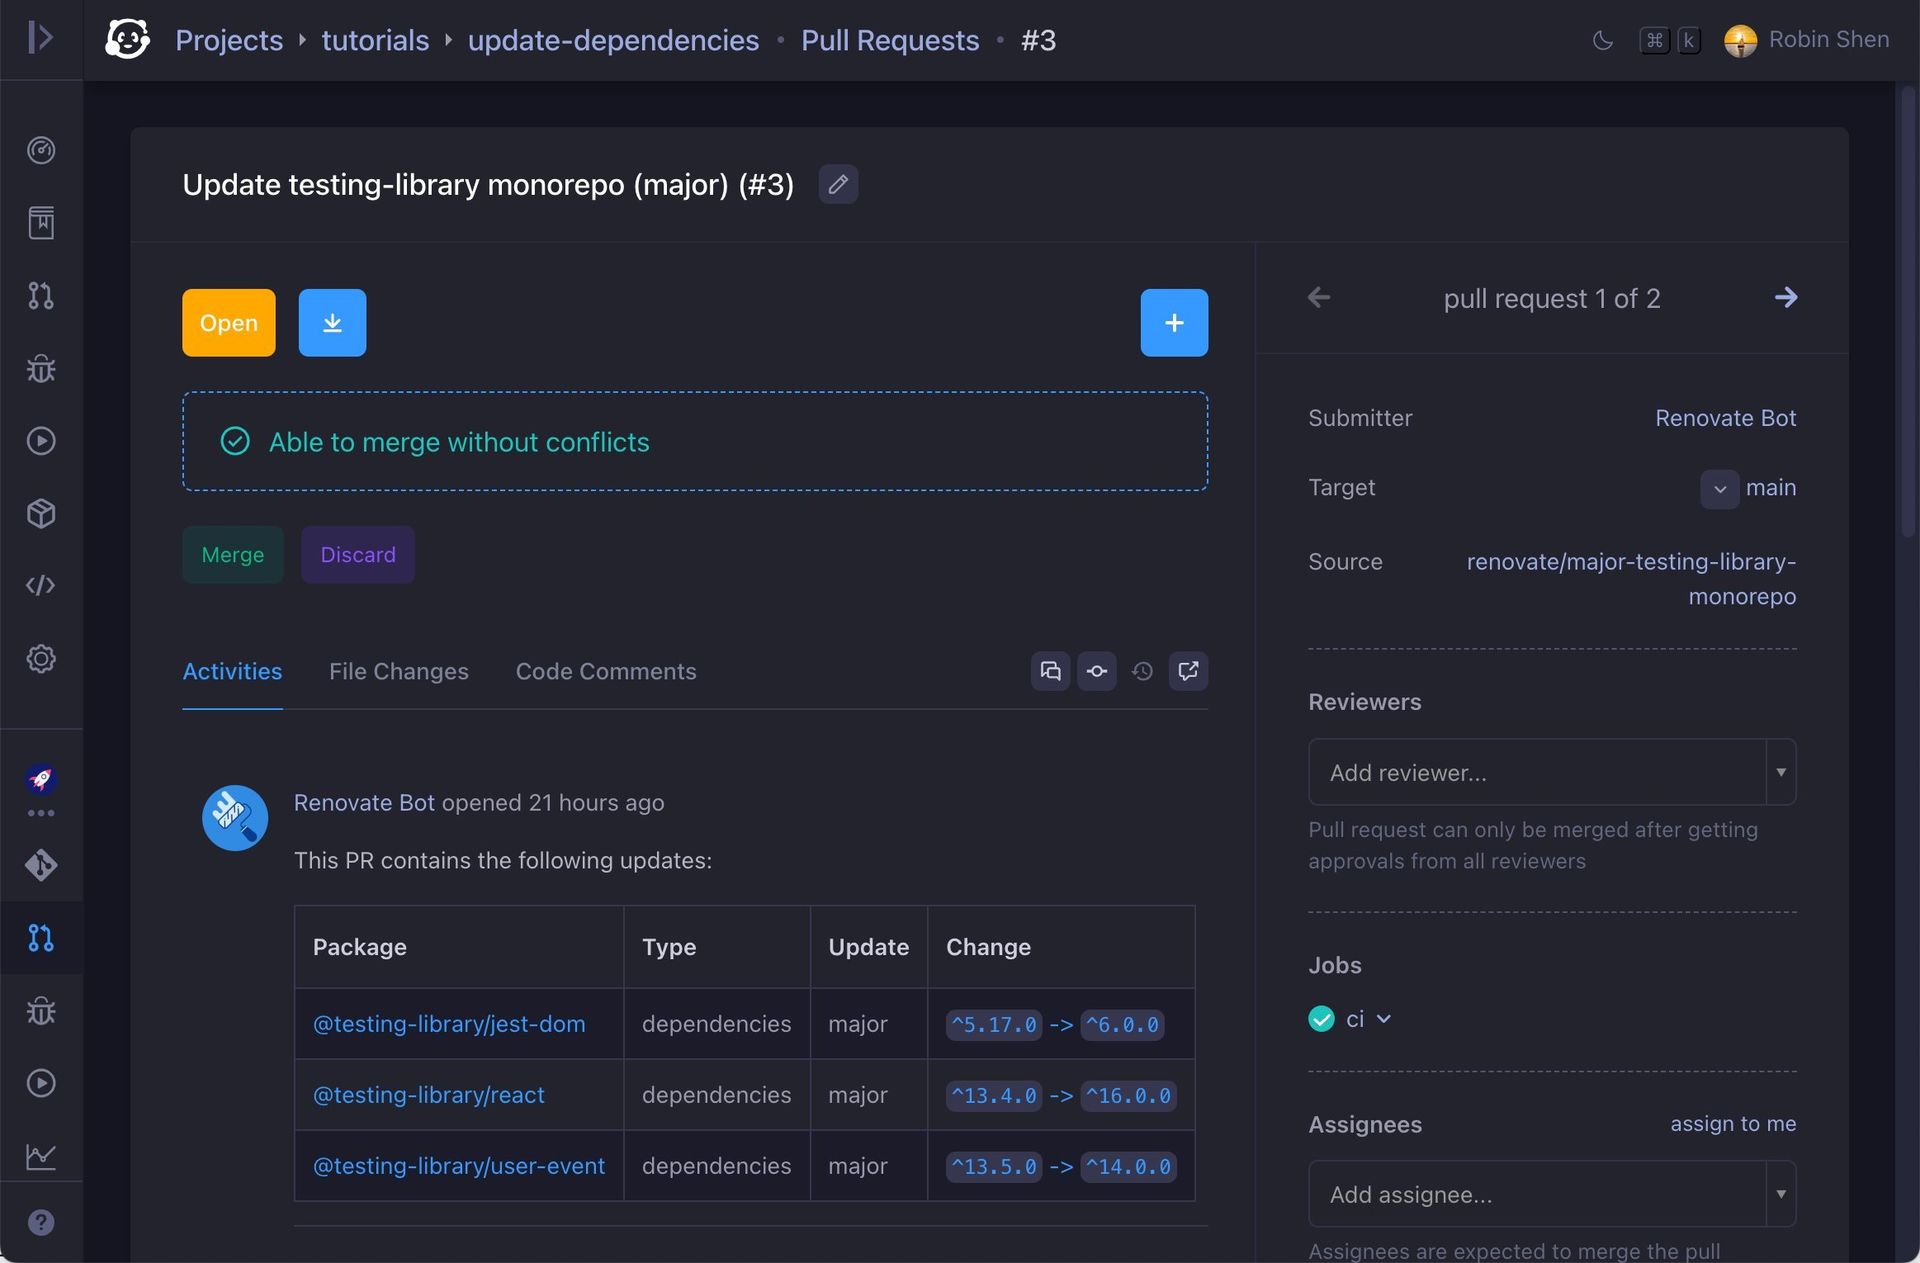The width and height of the screenshot is (1920, 1263).
Task: Switch to Code Comments tab
Action: [x=605, y=671]
